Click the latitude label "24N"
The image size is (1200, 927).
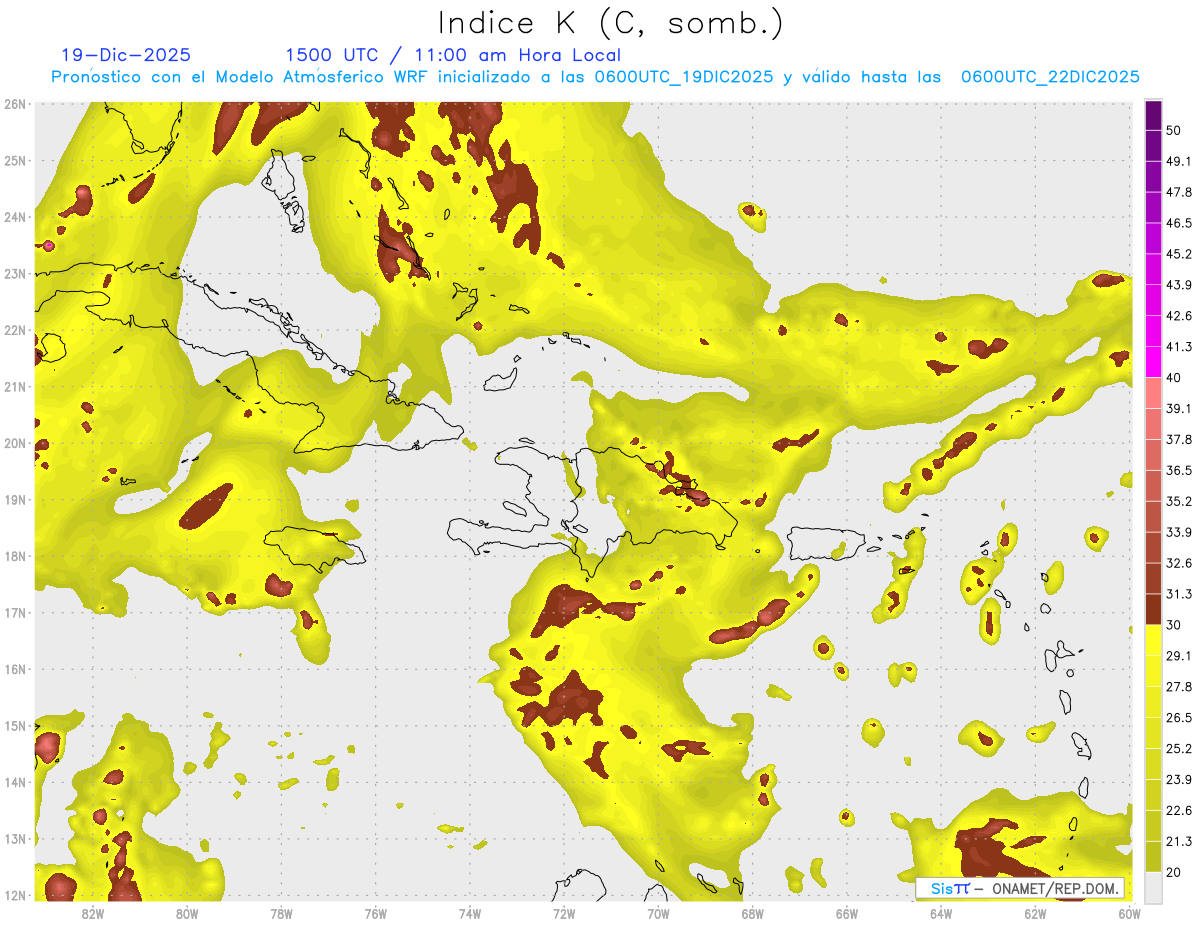15,217
